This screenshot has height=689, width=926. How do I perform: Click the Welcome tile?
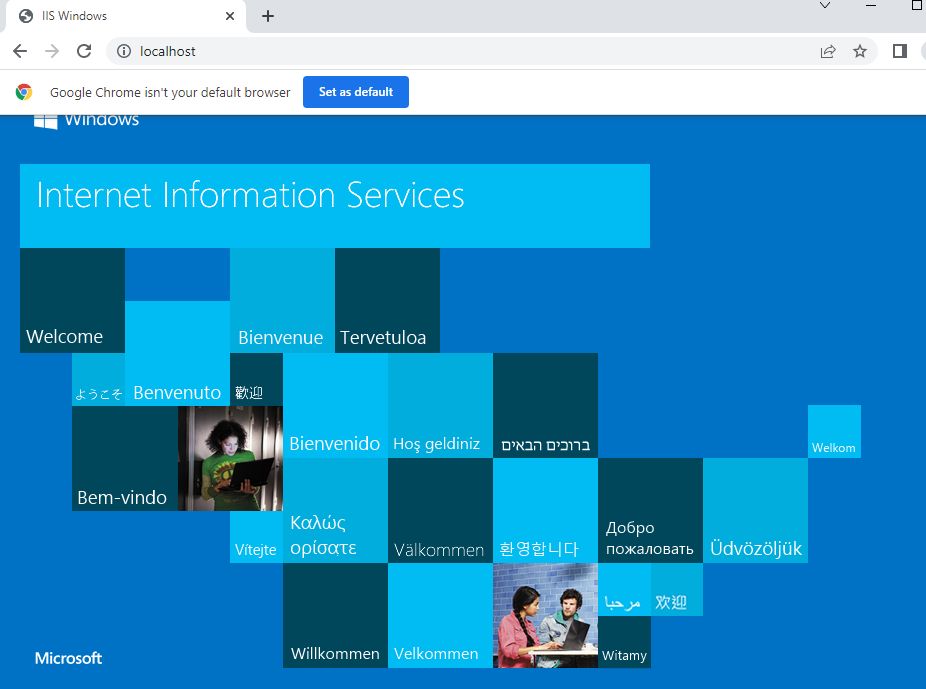pos(72,301)
